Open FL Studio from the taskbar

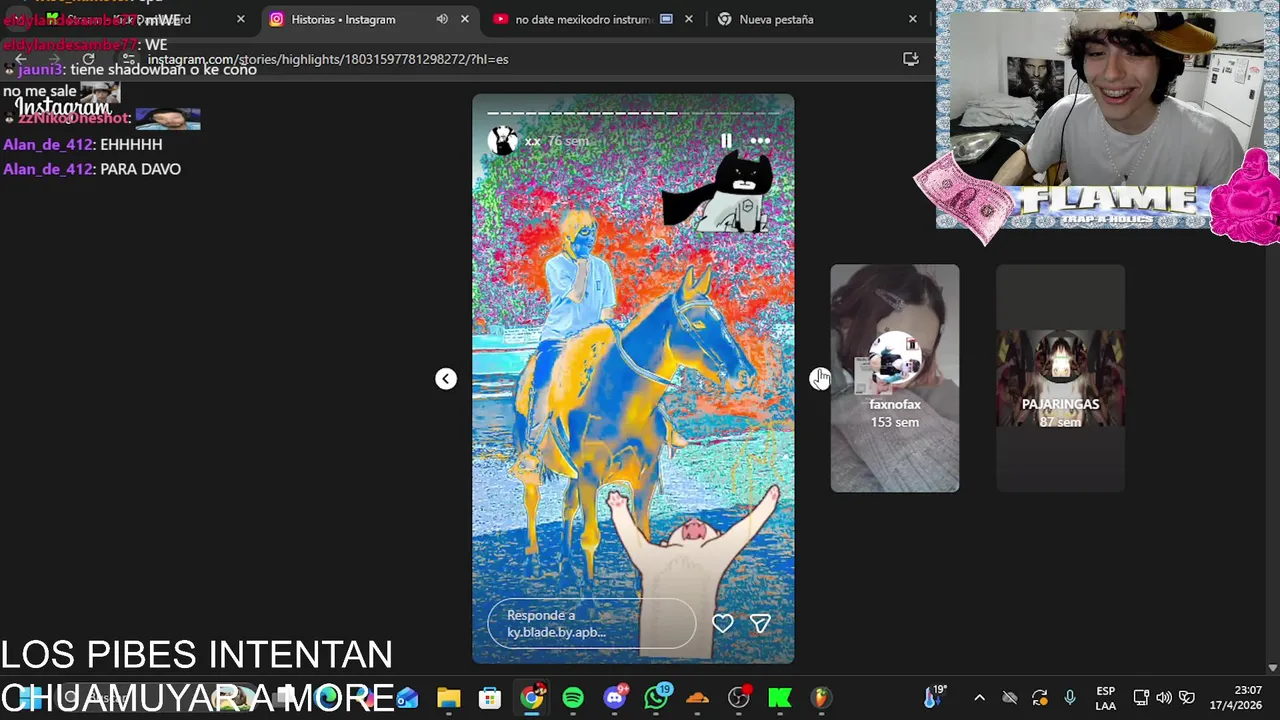820,698
